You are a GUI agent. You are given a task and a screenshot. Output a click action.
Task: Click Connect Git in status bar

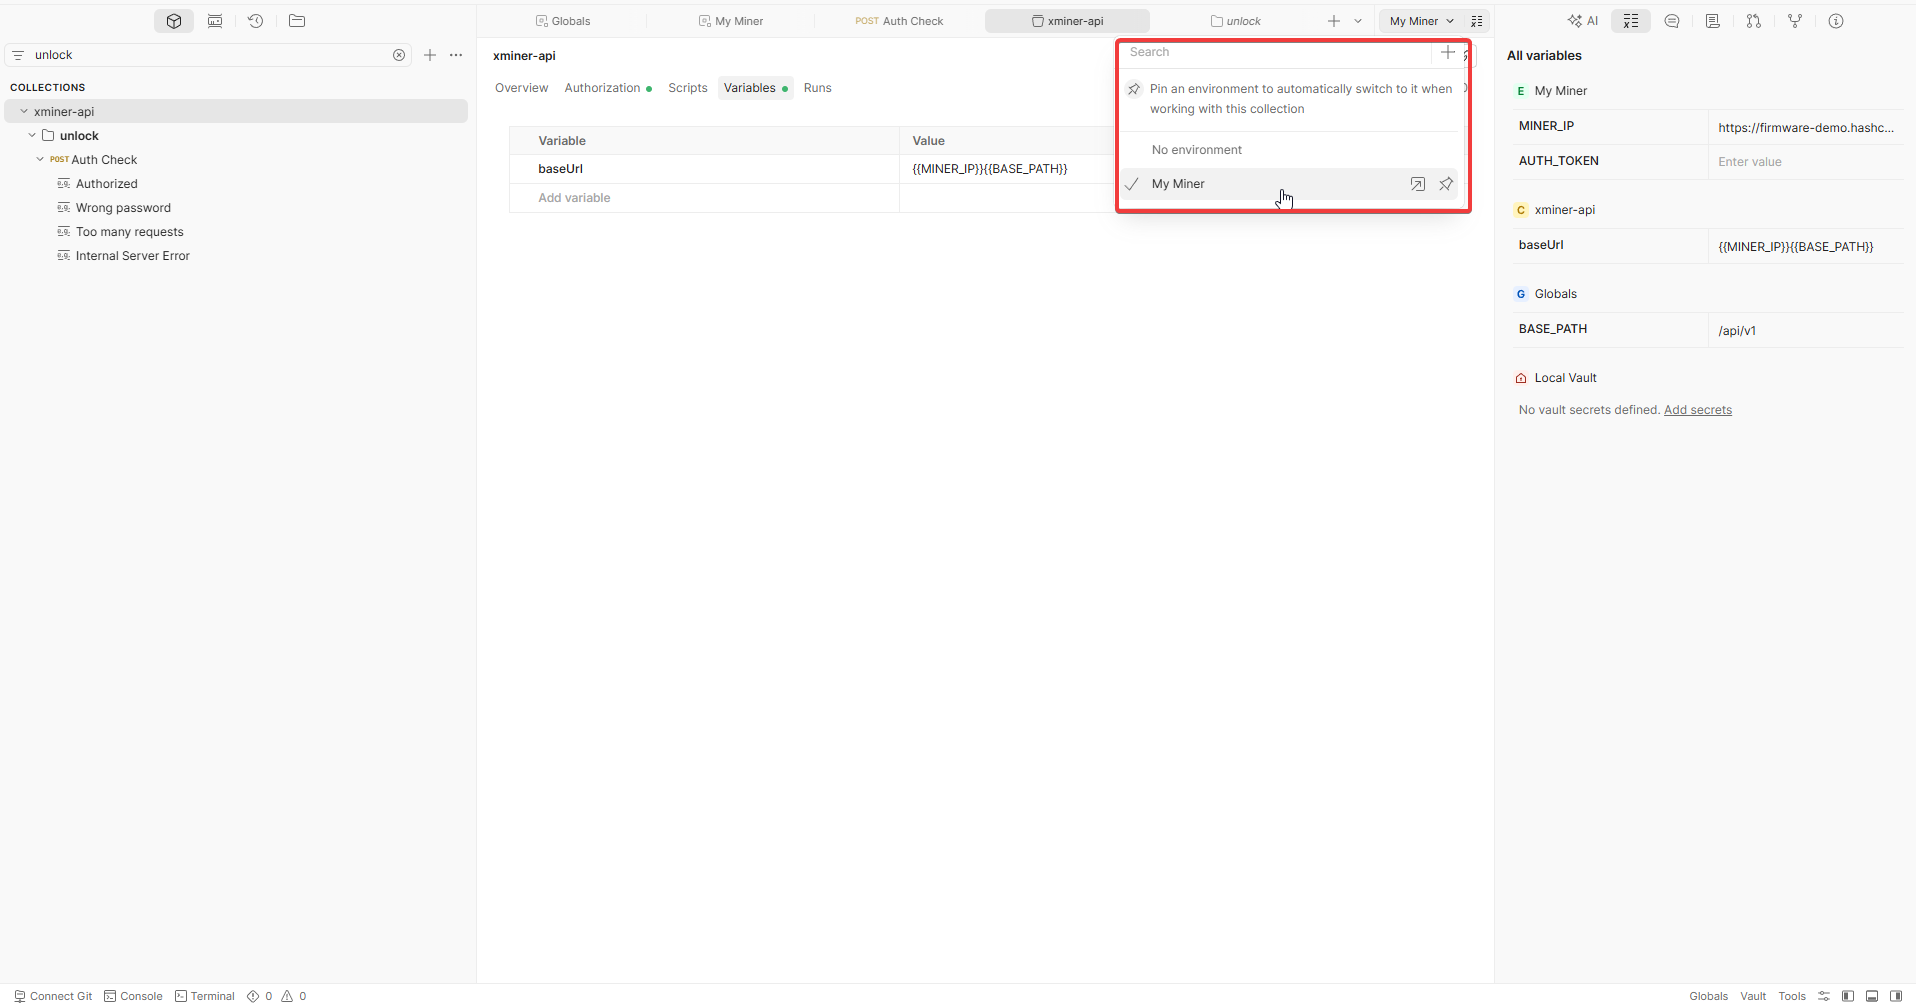pyautogui.click(x=53, y=996)
